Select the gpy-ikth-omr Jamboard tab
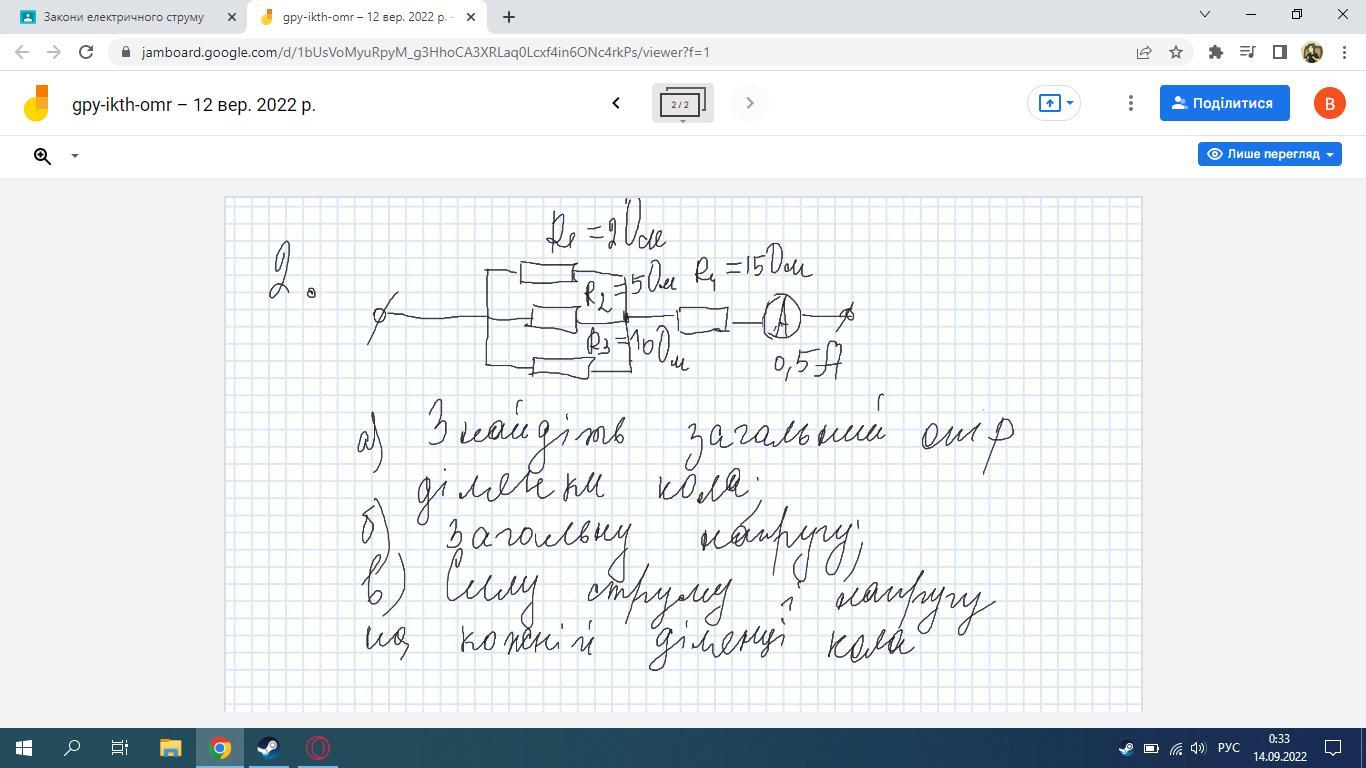 click(x=360, y=17)
